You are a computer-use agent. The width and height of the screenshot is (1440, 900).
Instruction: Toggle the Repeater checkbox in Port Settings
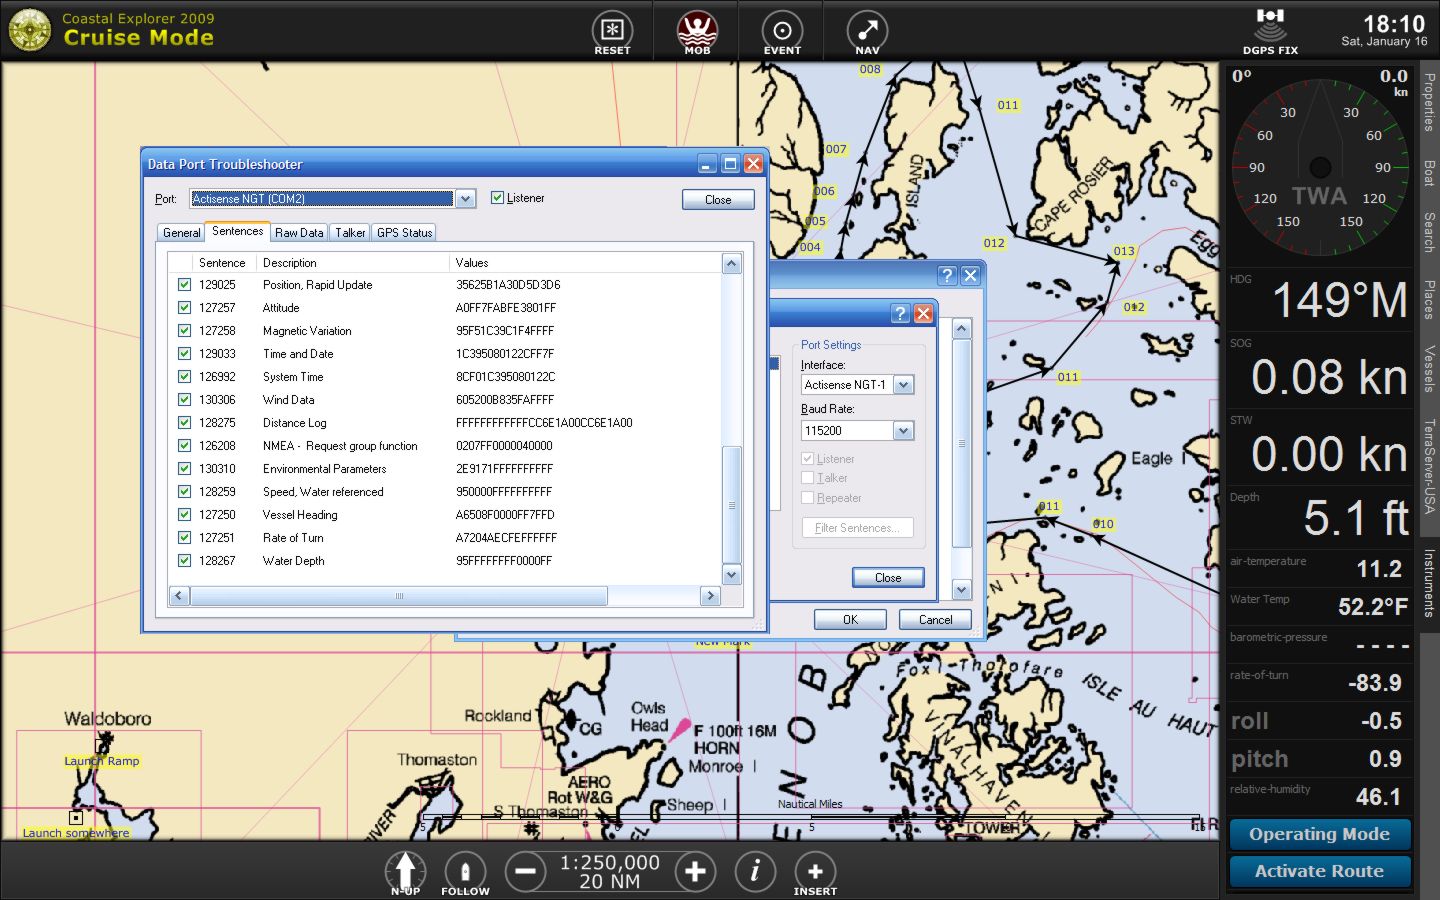click(807, 497)
